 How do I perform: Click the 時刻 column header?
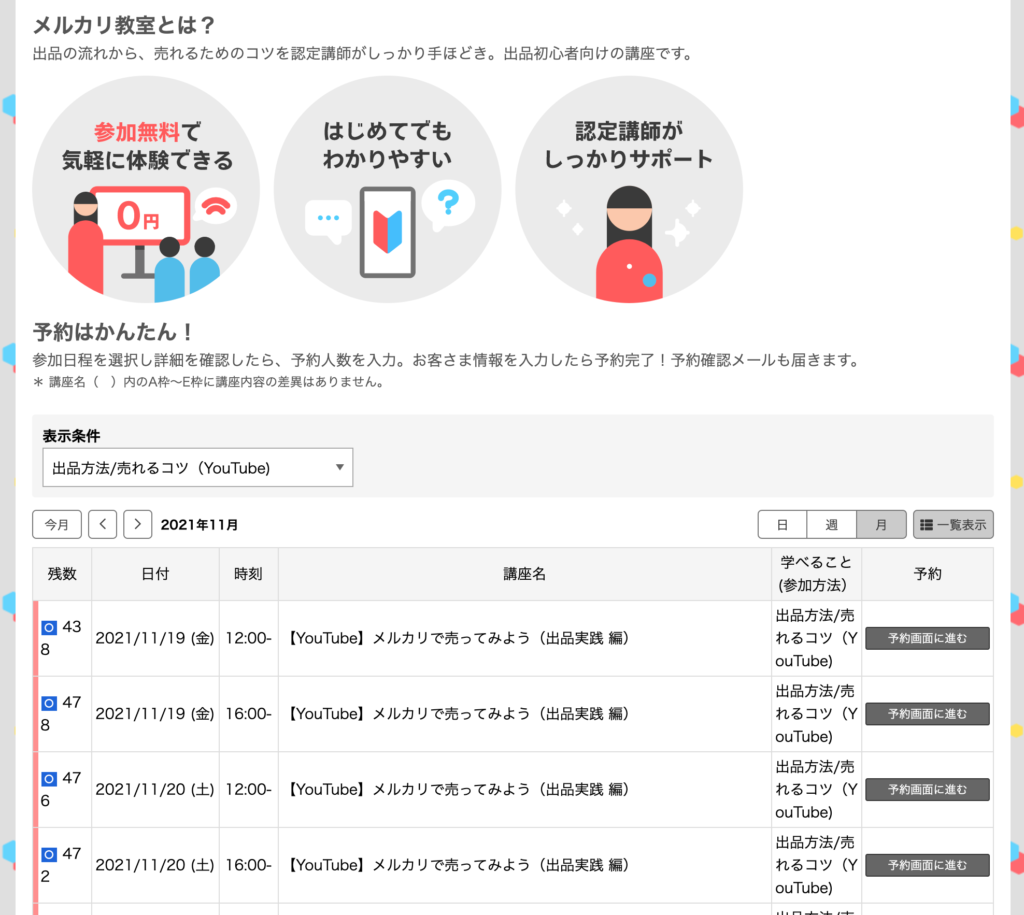(x=249, y=574)
